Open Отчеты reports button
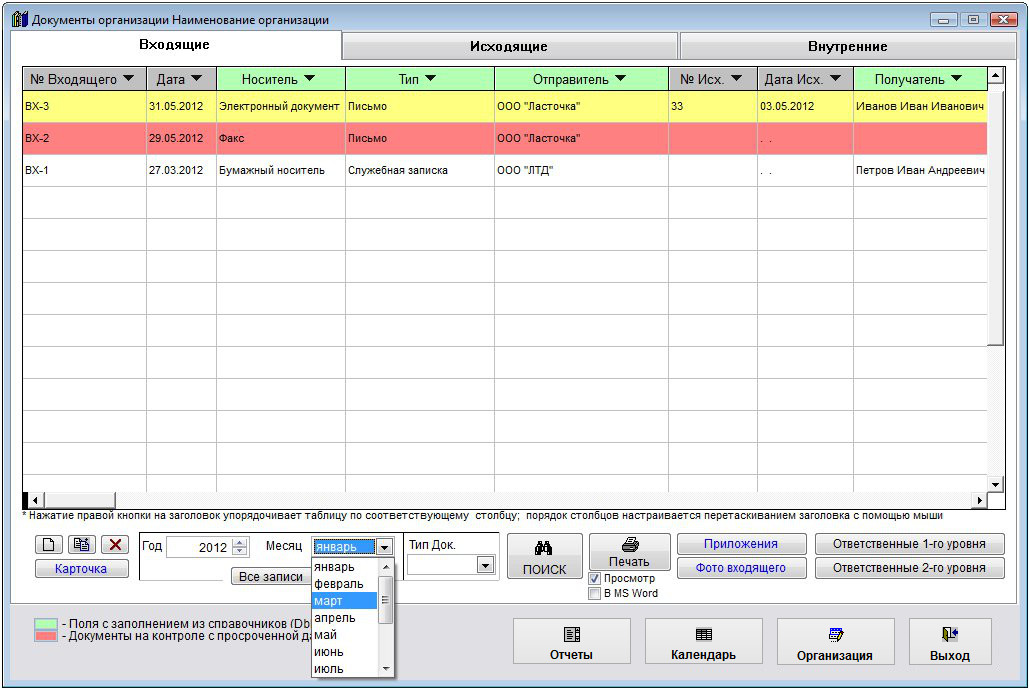Viewport: 1029px width, 690px height. click(x=572, y=641)
